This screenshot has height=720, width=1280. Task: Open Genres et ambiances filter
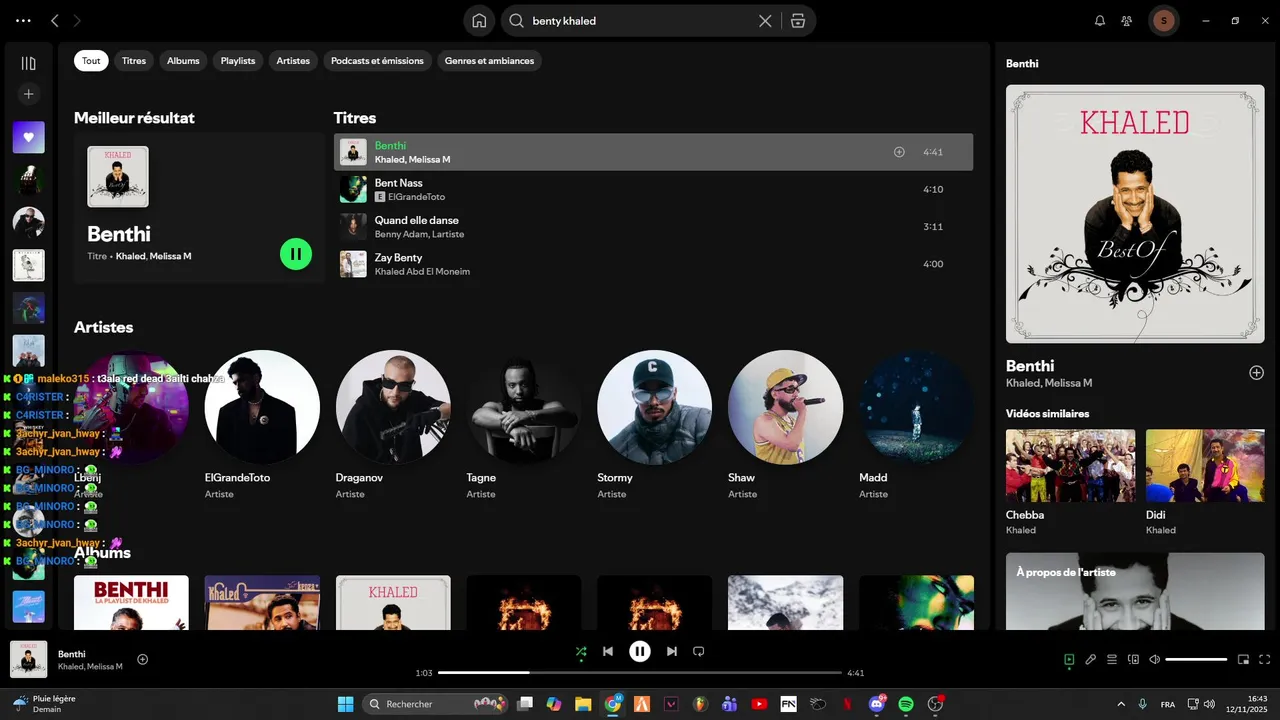pyautogui.click(x=489, y=61)
